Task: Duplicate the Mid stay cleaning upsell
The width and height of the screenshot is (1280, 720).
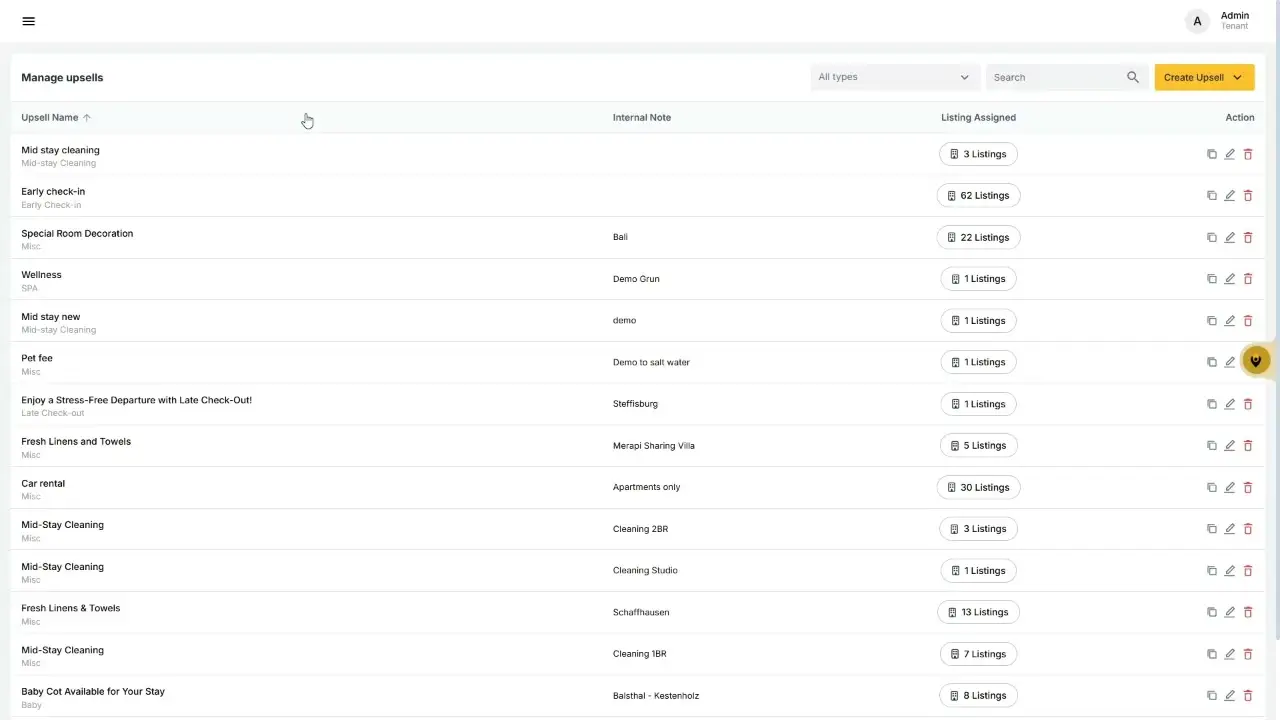Action: click(x=1212, y=154)
